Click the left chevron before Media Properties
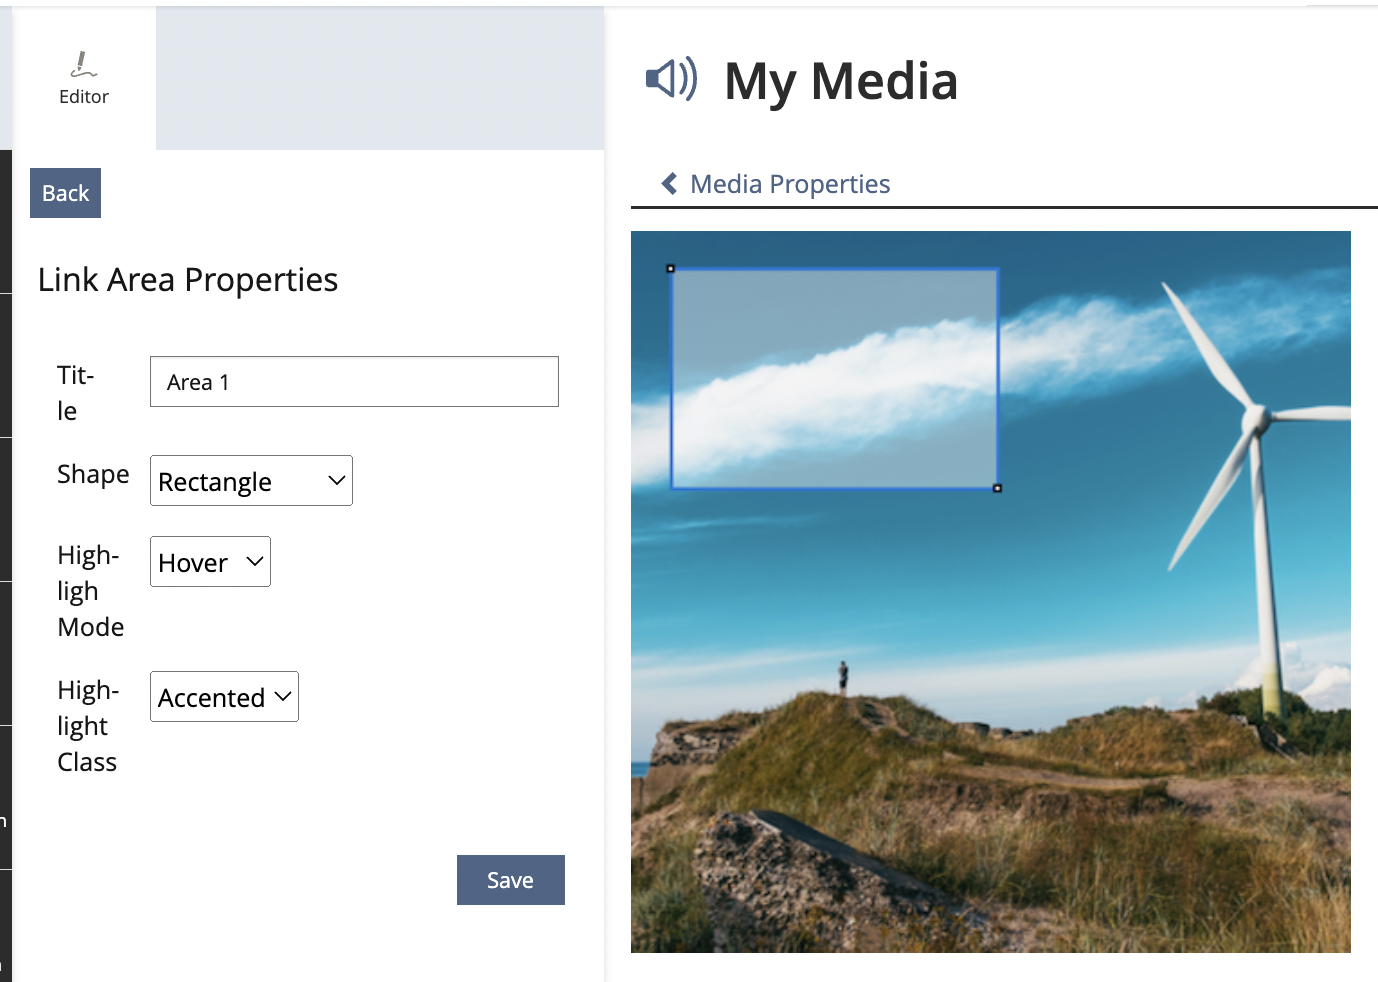This screenshot has height=982, width=1378. point(669,184)
